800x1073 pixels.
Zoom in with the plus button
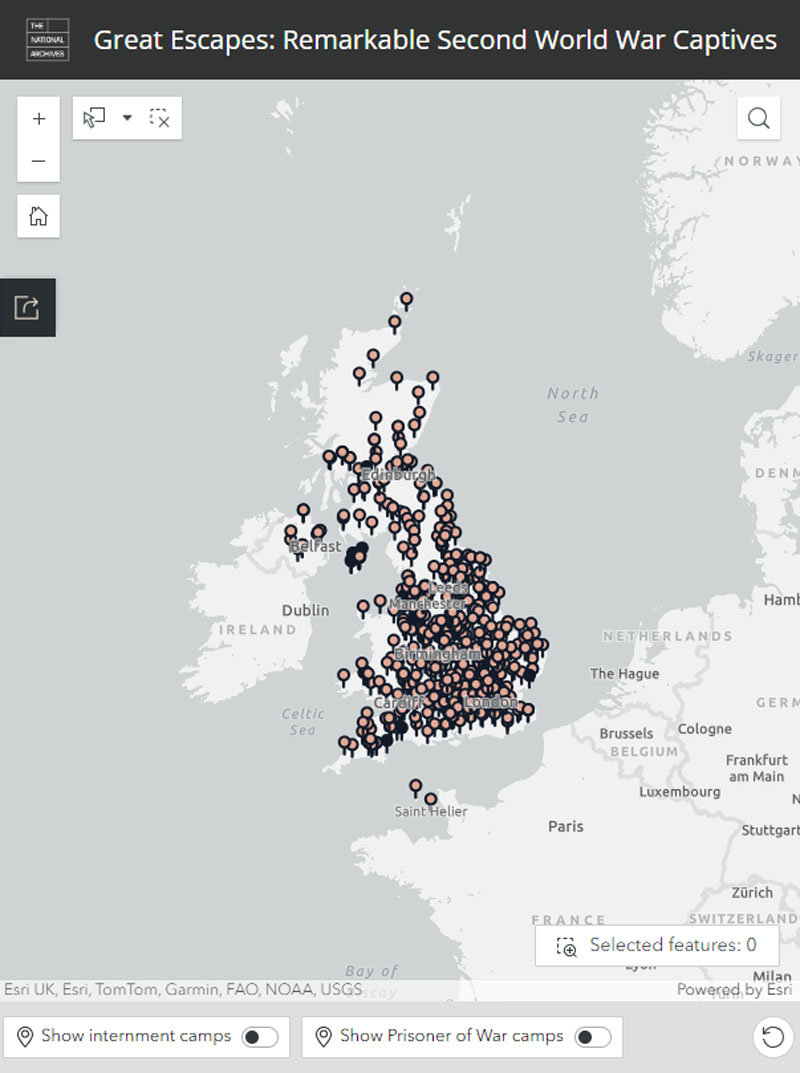point(38,118)
